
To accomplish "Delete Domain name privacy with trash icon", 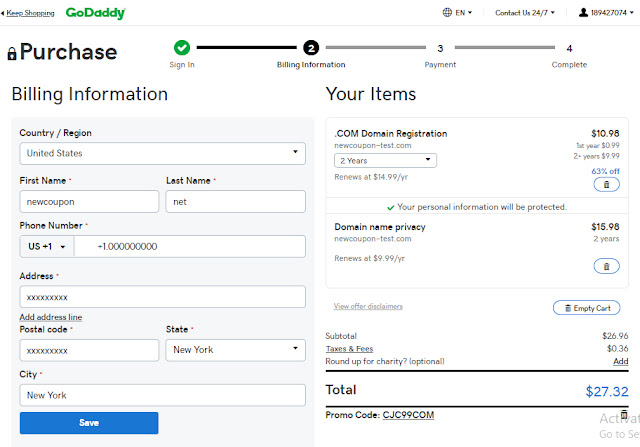I will (x=606, y=266).
